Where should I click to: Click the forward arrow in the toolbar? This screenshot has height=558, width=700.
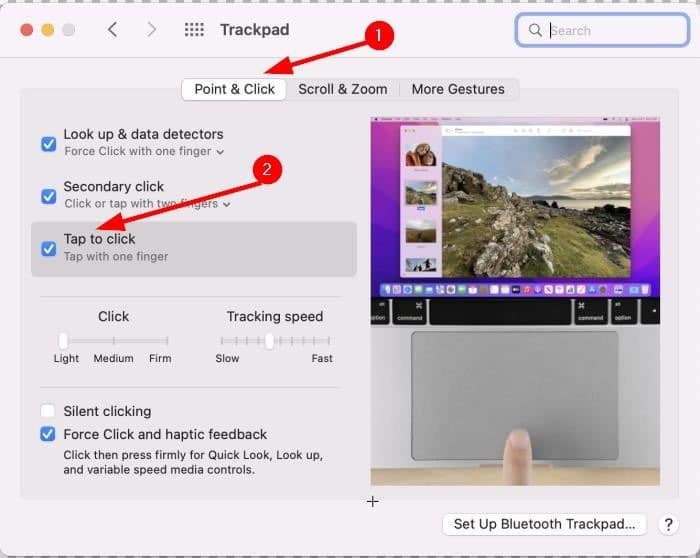point(152,30)
